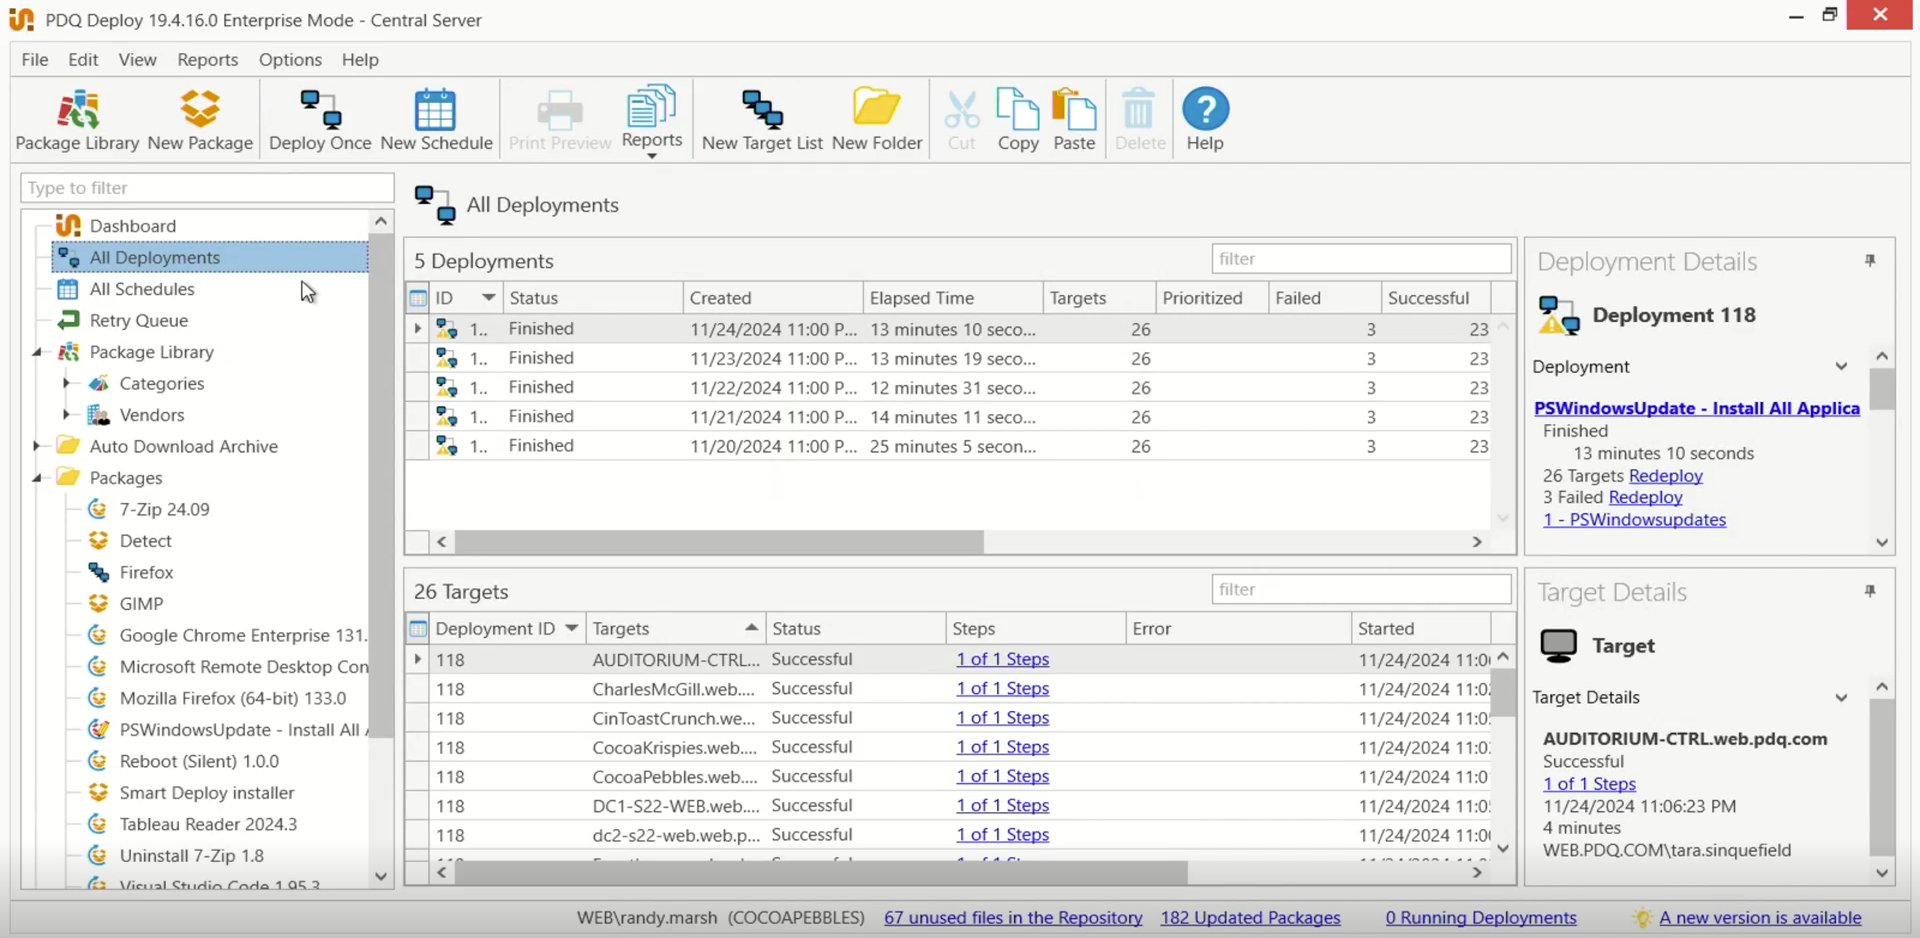Click the Type to filter search box
Viewport: 1920px width, 938px height.
(207, 188)
